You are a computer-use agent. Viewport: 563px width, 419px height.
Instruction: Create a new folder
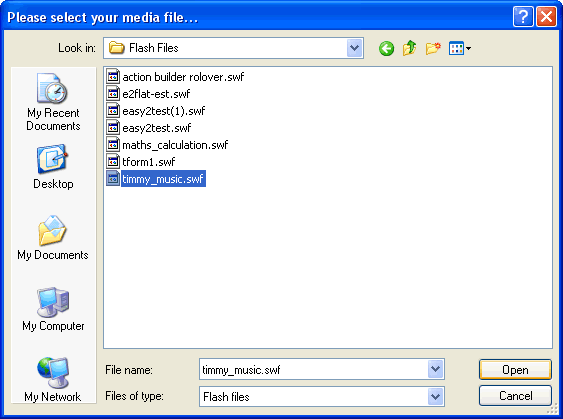pos(433,48)
